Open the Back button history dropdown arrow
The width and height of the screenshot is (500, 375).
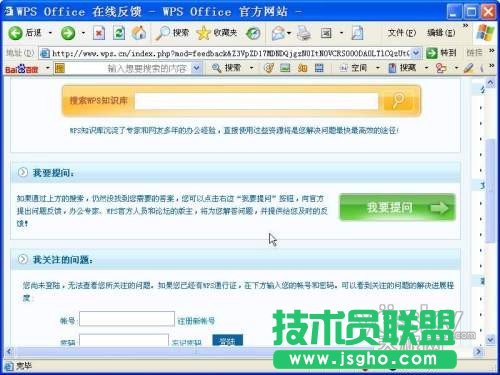point(50,33)
